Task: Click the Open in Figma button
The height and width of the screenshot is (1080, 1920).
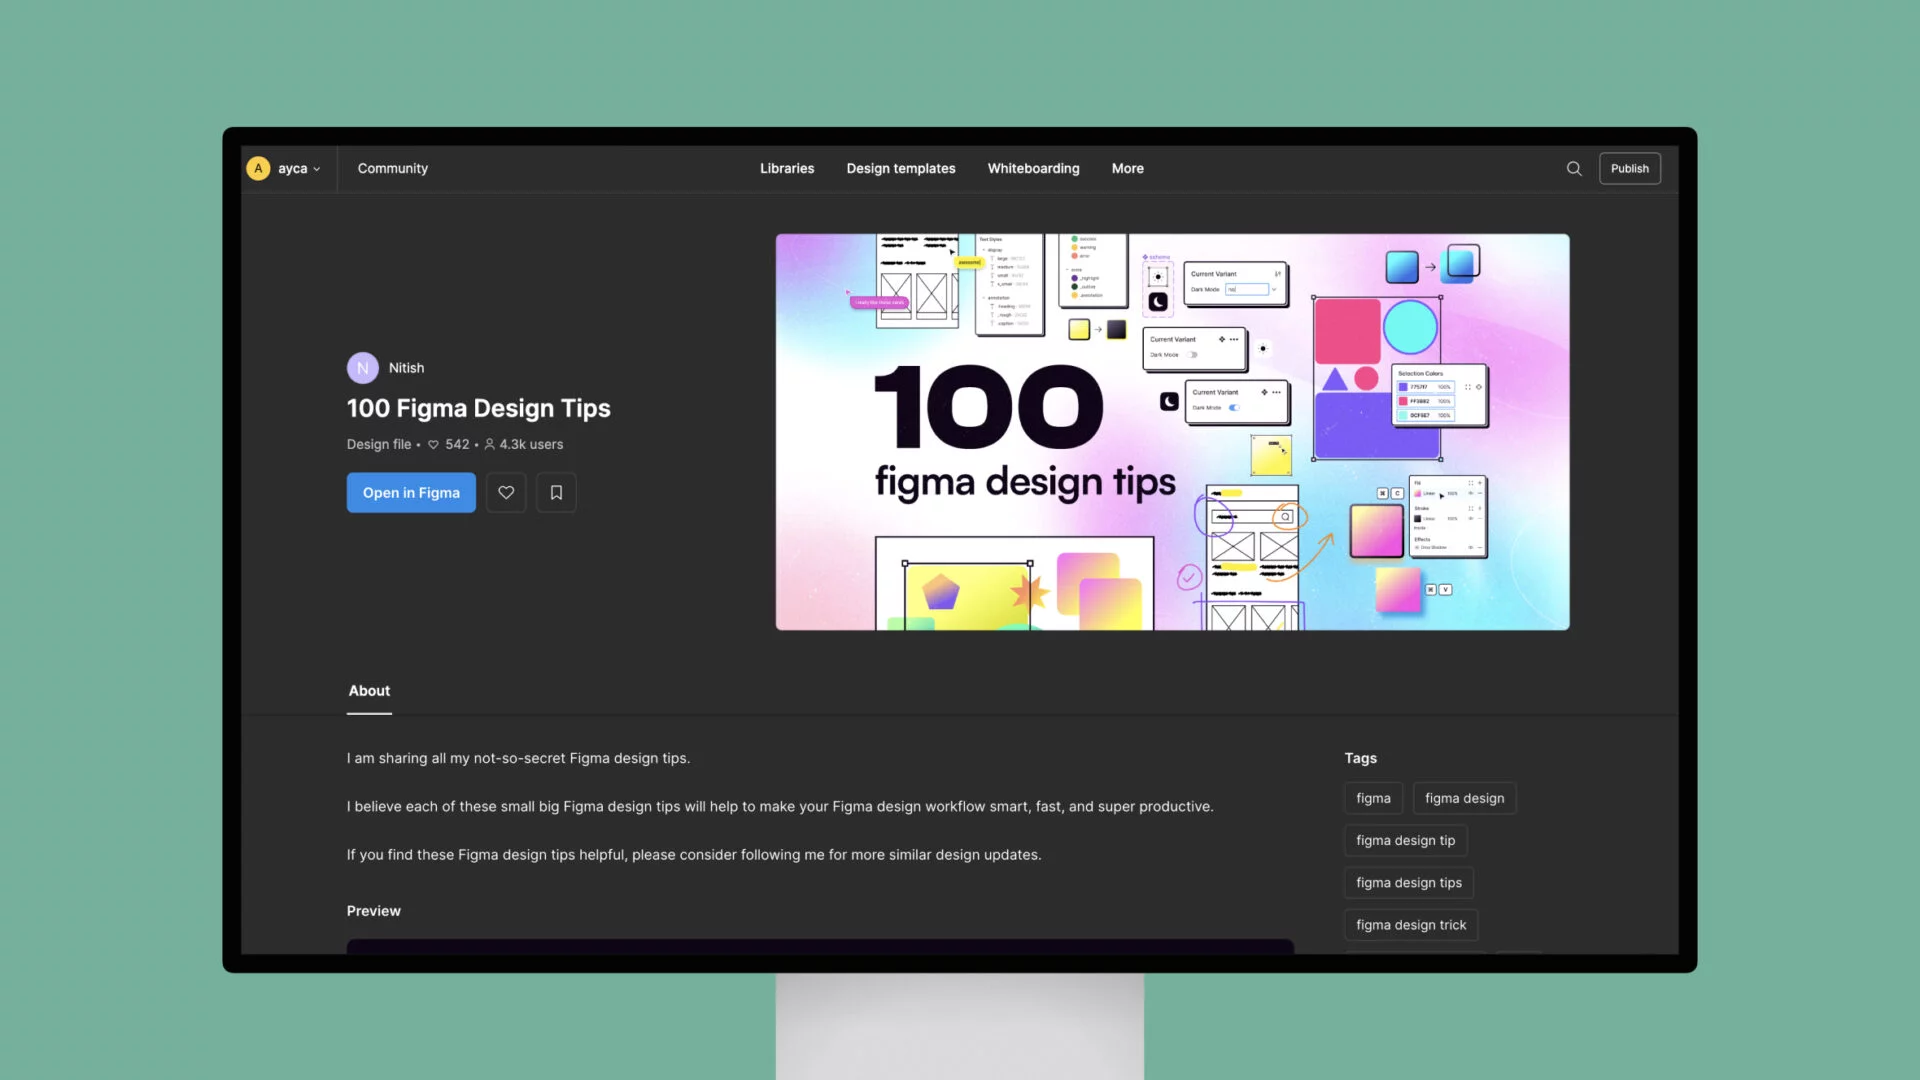Action: coord(411,493)
